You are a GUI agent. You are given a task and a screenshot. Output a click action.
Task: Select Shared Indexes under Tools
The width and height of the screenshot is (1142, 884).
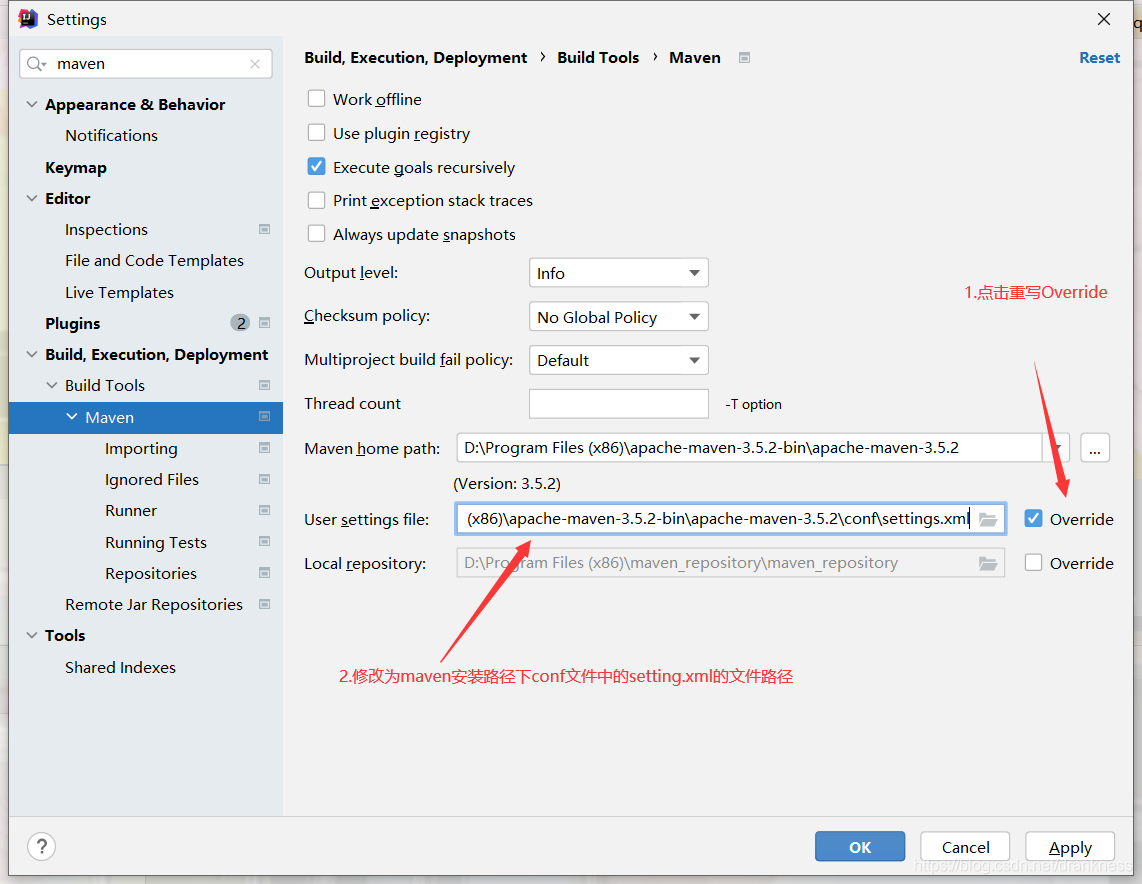(x=120, y=667)
